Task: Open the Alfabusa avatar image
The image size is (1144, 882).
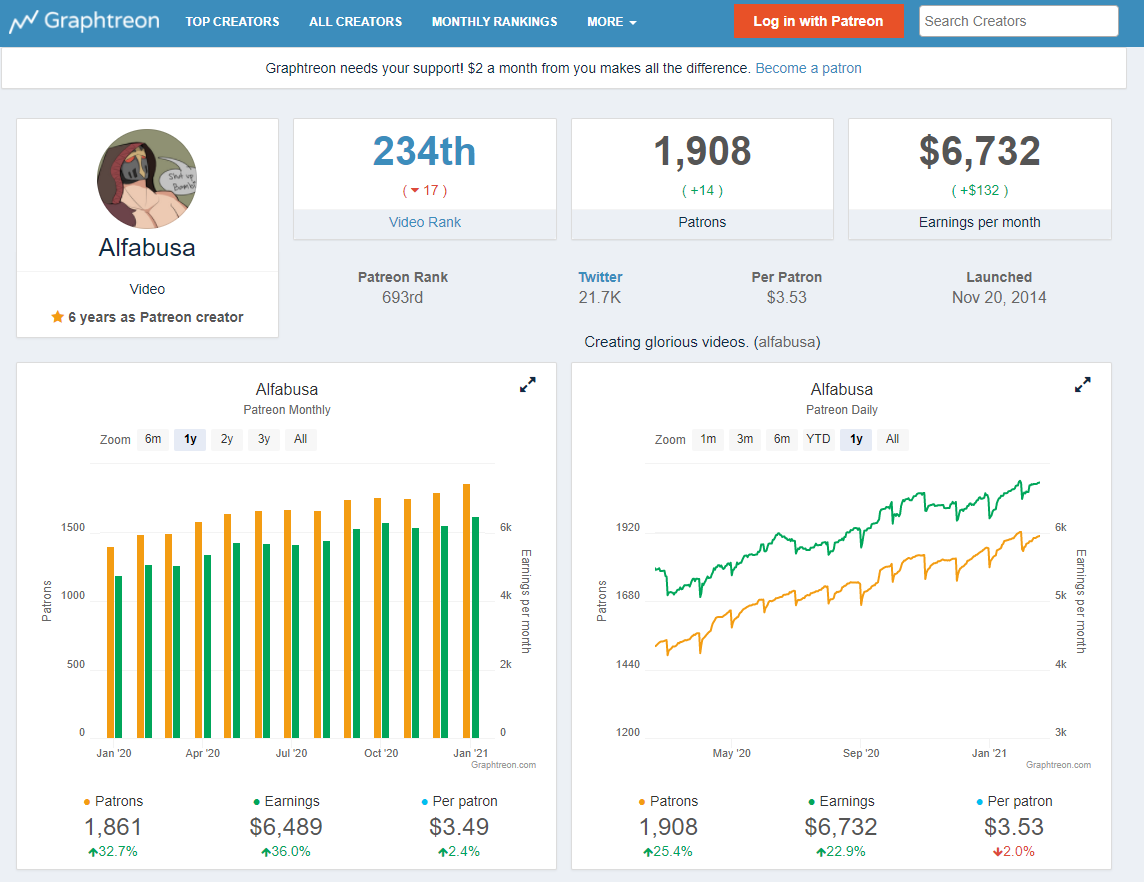Action: click(x=147, y=179)
